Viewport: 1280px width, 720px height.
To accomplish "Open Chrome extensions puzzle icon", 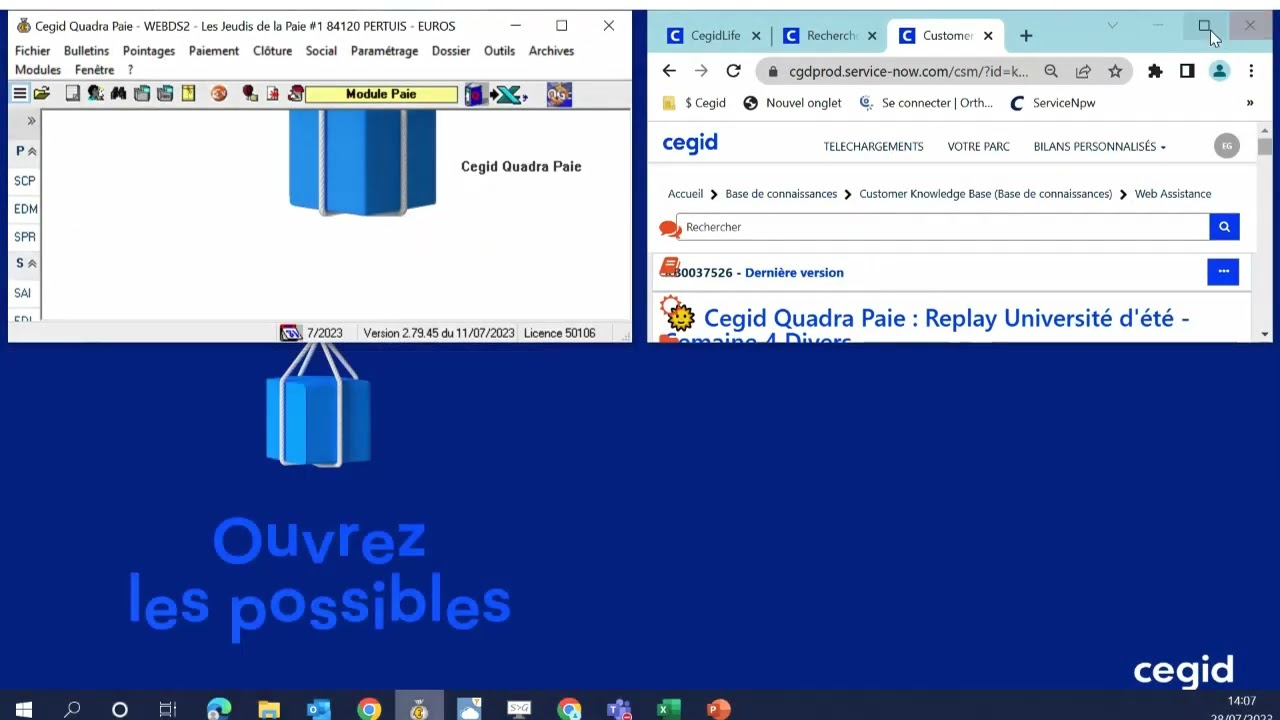I will [1155, 71].
